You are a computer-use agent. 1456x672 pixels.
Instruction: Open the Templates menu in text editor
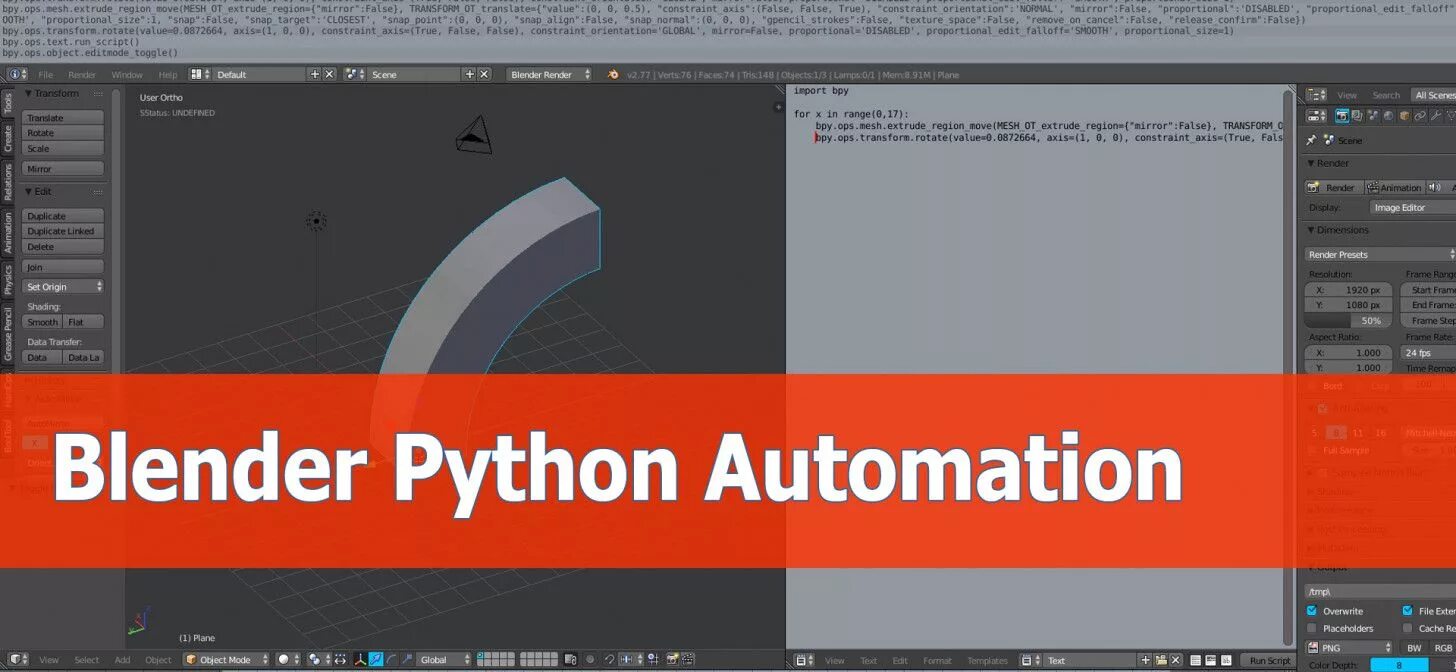click(987, 661)
